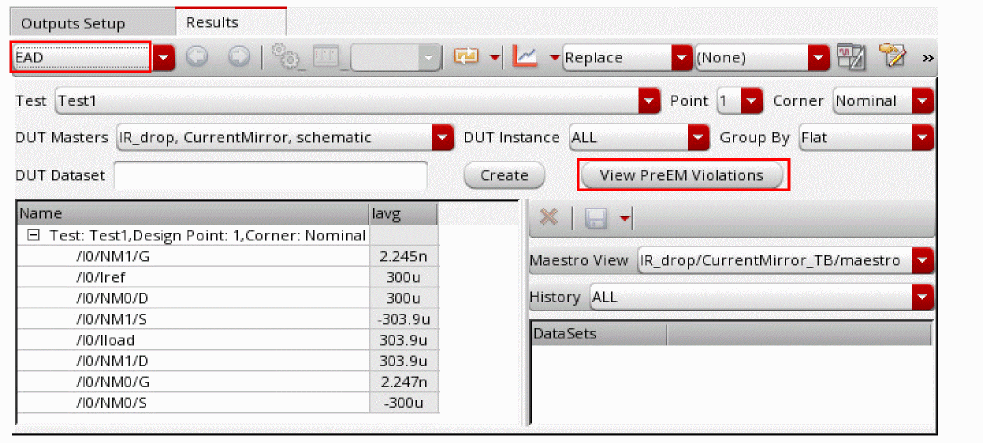
Task: Open the Group By Flat dropdown
Action: pos(922,137)
